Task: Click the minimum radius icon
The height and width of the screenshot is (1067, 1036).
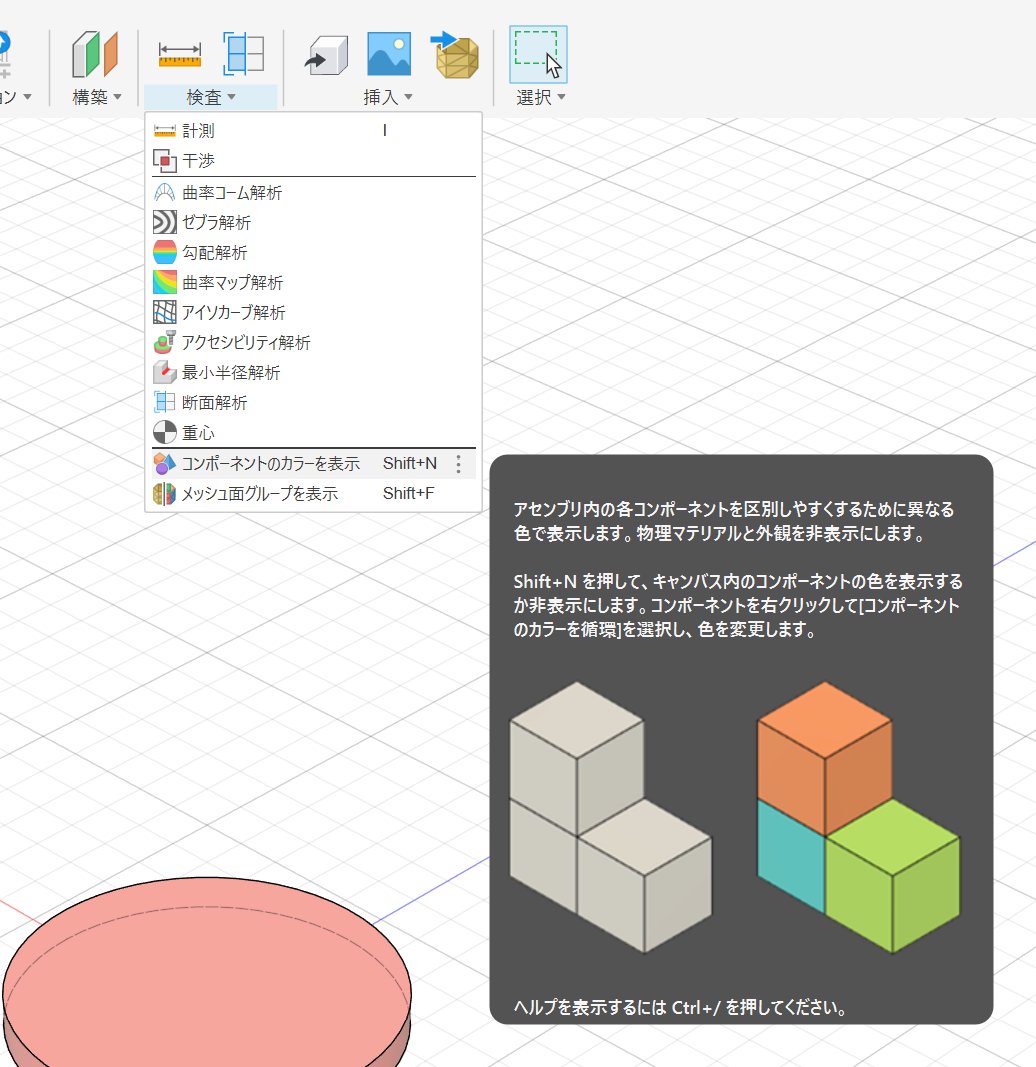Action: (x=165, y=372)
